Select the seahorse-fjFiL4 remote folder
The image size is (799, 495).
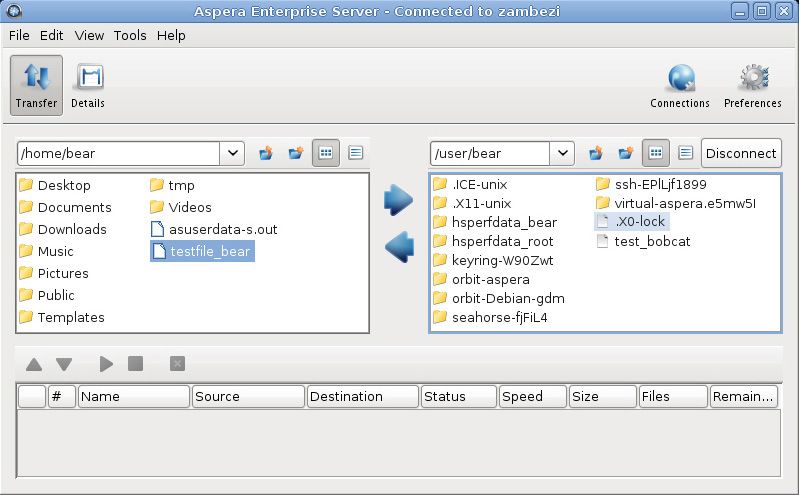pyautogui.click(x=490, y=317)
